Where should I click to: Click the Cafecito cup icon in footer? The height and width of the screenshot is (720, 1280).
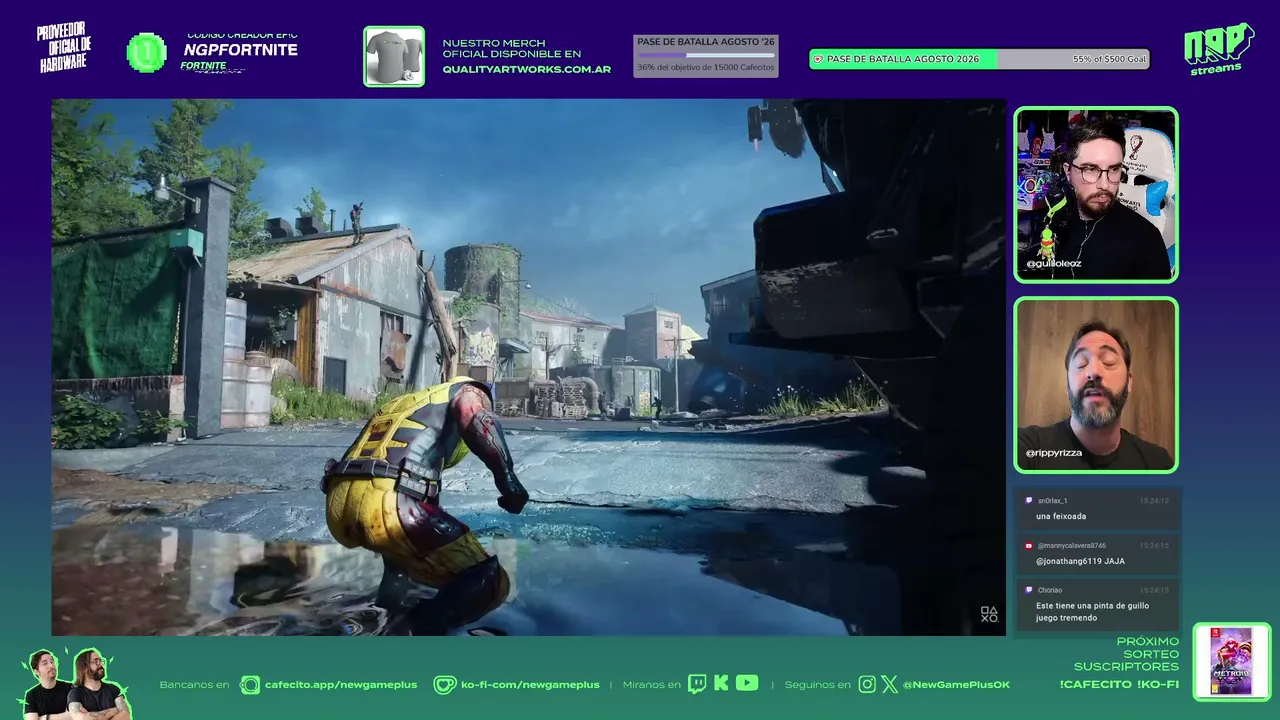(x=250, y=685)
